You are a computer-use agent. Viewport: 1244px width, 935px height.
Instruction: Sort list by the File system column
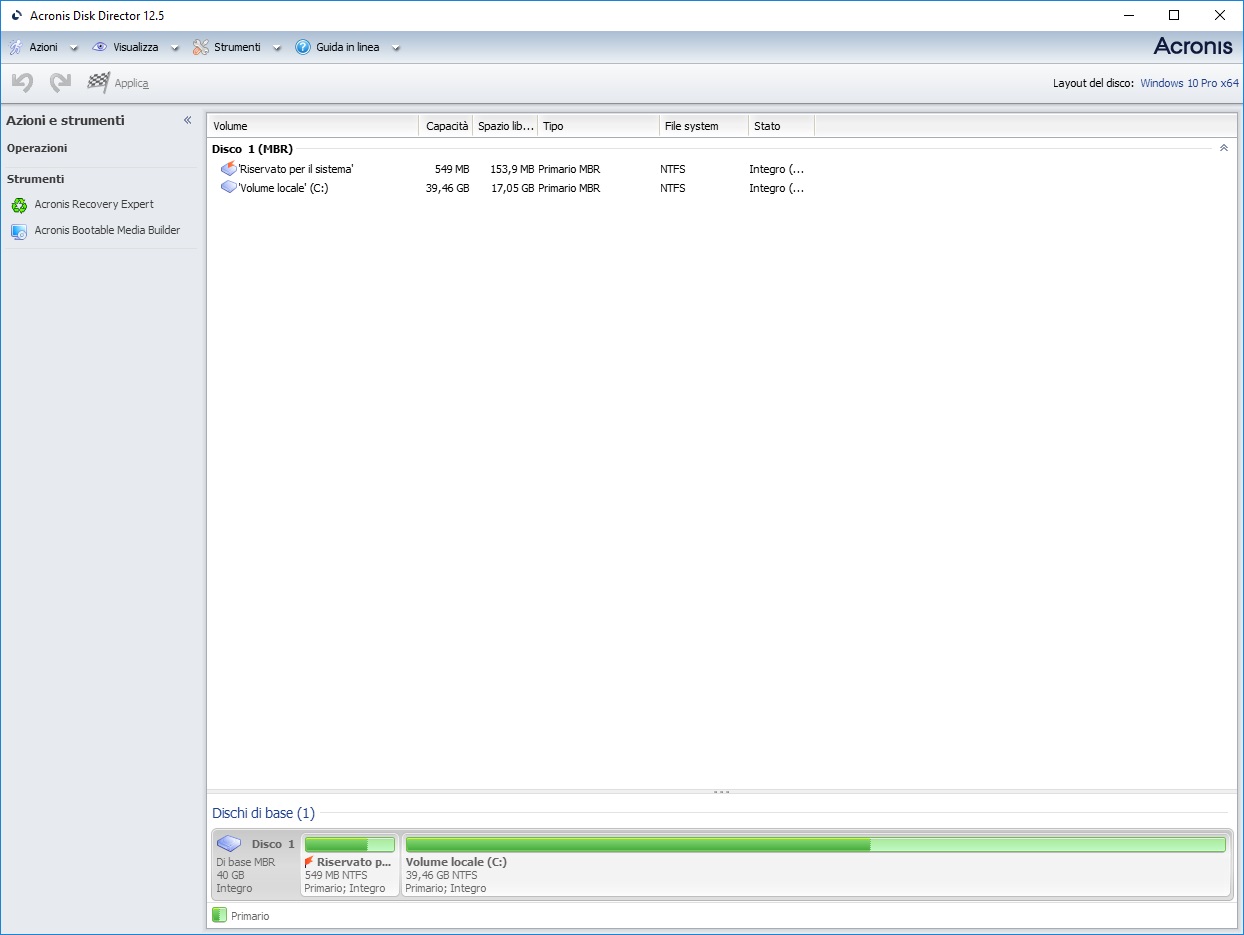[x=691, y=126]
